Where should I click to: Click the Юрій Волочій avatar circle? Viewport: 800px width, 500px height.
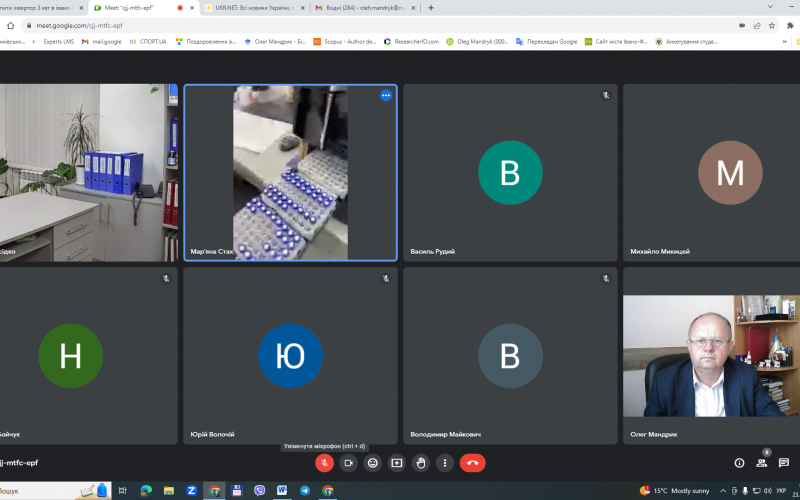tap(290, 356)
